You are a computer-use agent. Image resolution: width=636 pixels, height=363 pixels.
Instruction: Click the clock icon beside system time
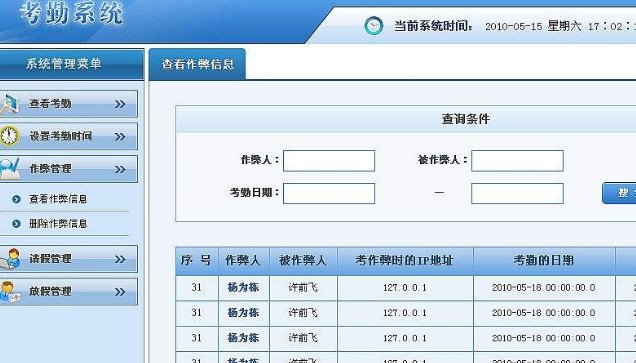coord(374,26)
